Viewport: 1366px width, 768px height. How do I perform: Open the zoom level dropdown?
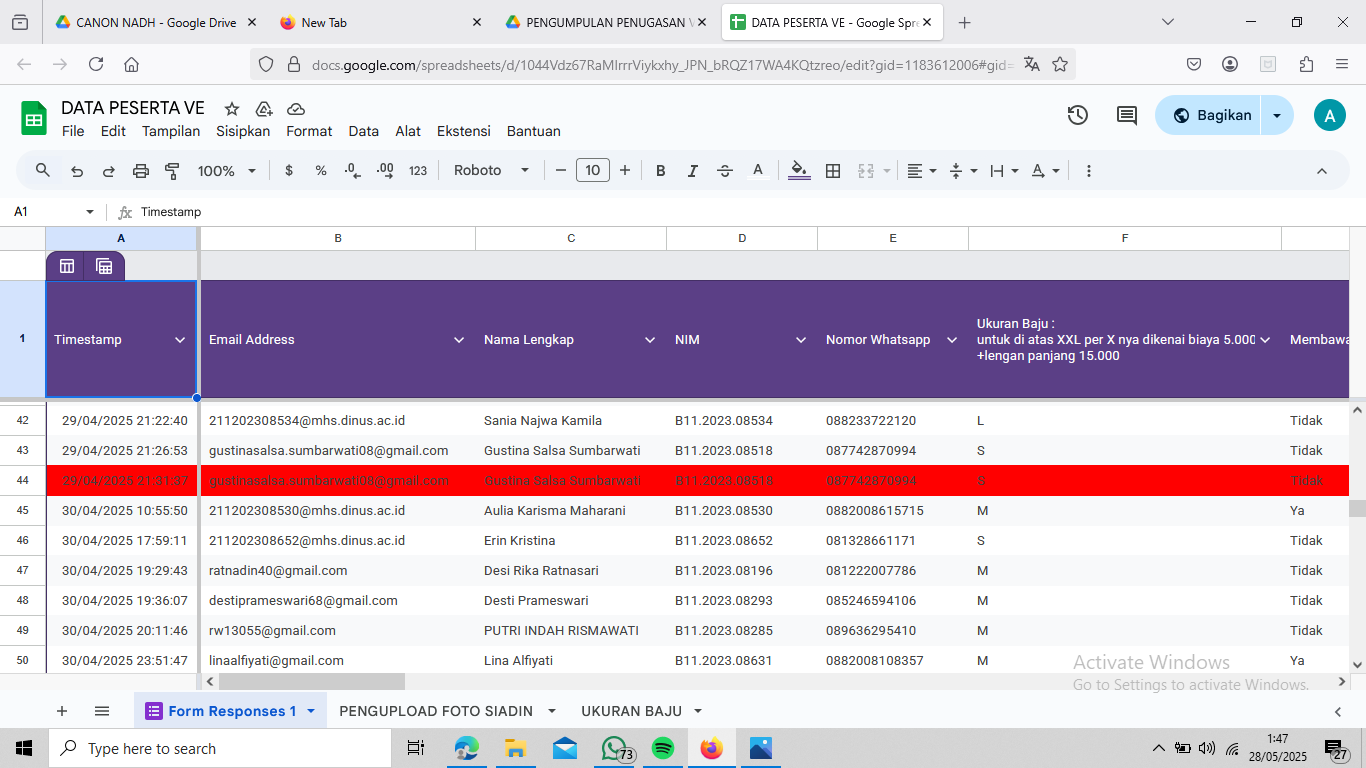(x=227, y=171)
